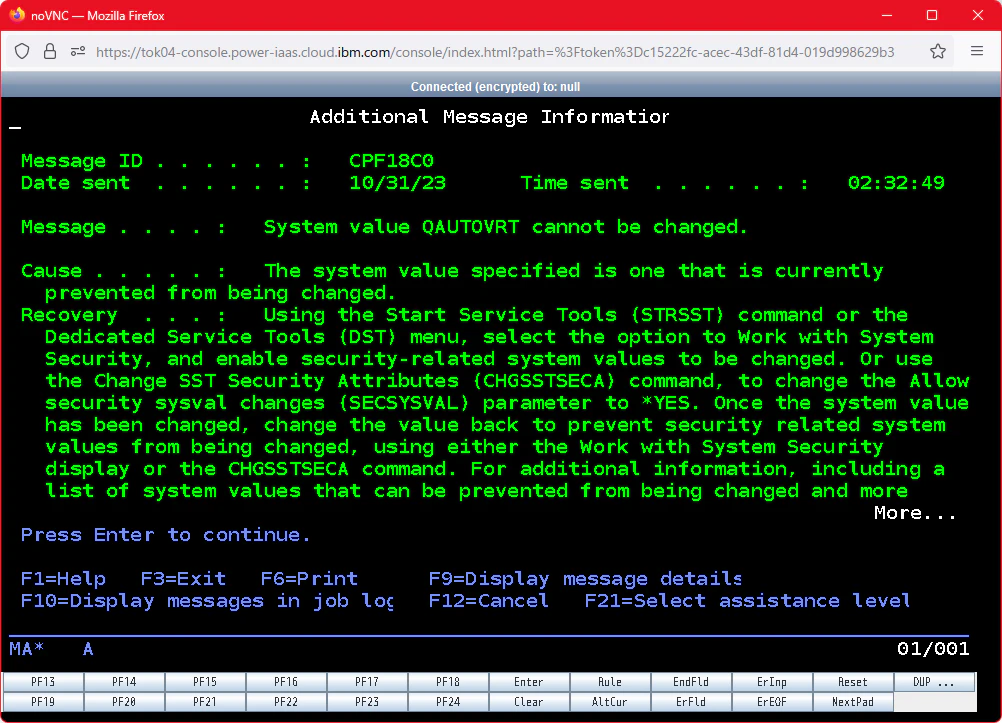Click the ErInp keypad button

coord(772,682)
